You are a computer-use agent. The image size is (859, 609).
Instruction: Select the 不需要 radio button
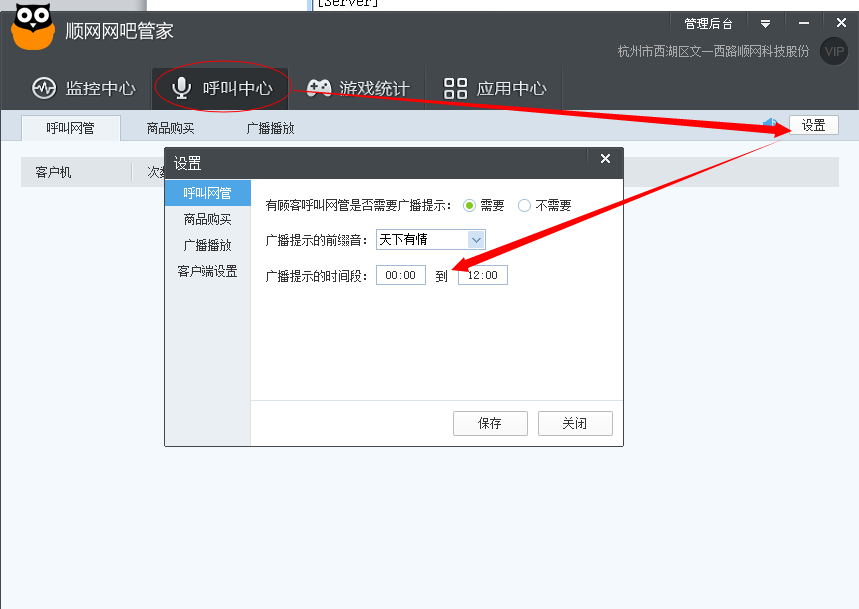point(524,205)
